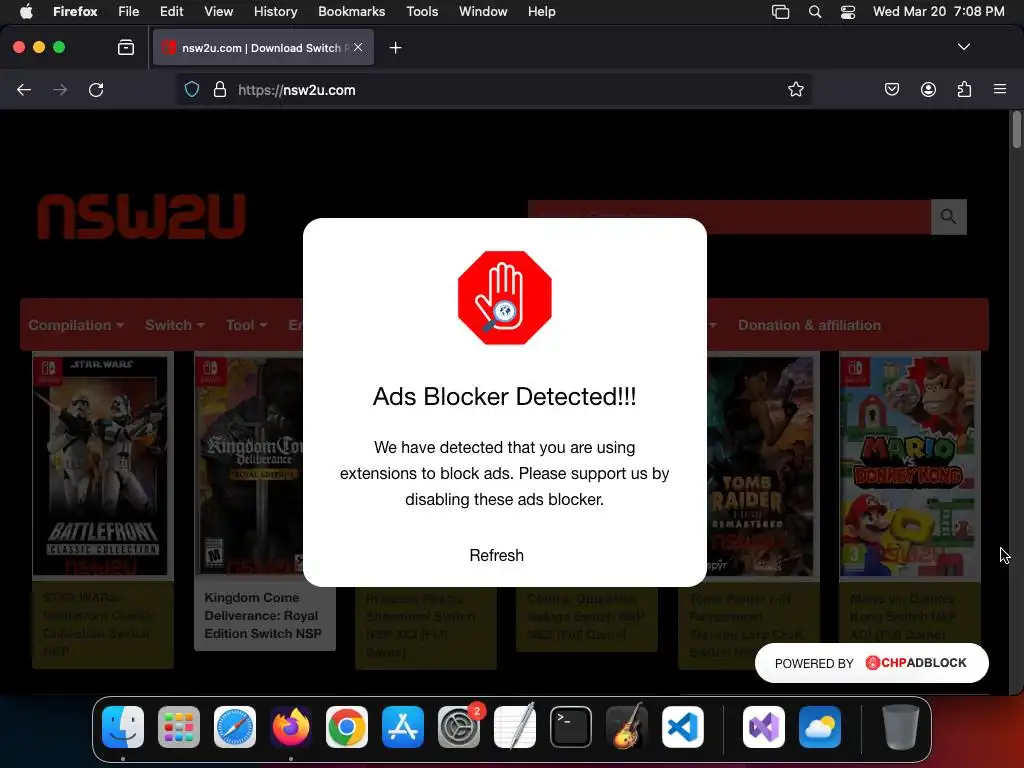Click the date and time in menu bar

(x=938, y=11)
